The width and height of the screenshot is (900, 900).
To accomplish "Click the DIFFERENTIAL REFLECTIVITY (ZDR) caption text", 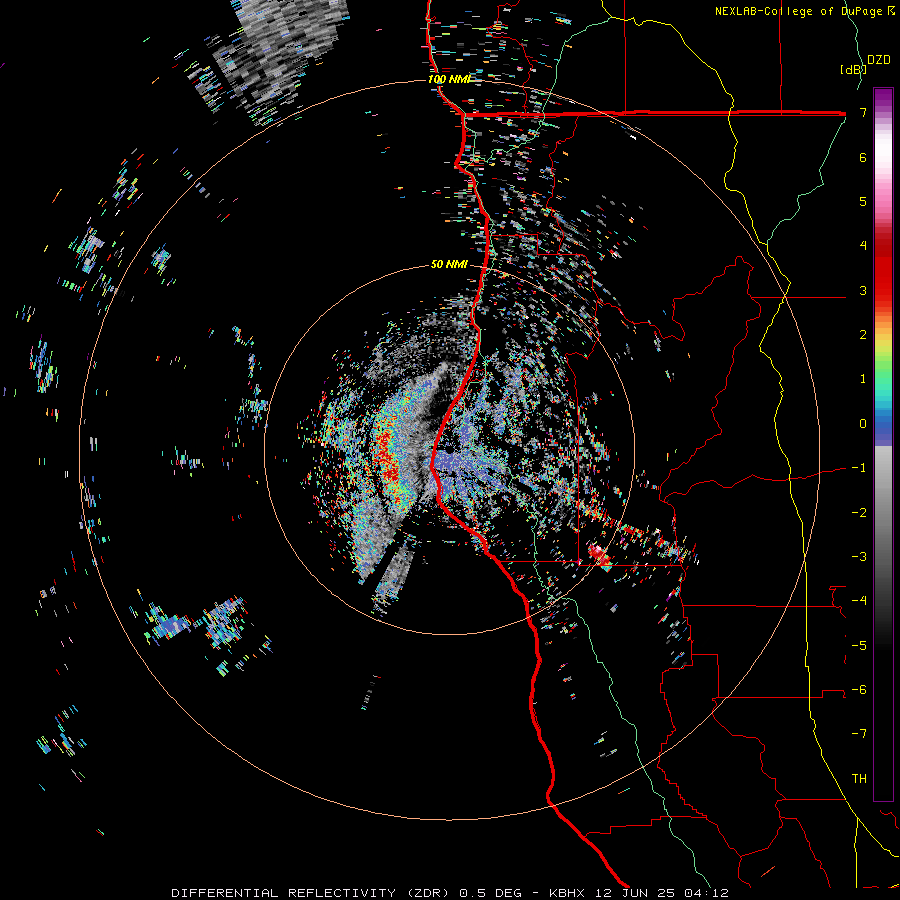I will coord(311,893).
